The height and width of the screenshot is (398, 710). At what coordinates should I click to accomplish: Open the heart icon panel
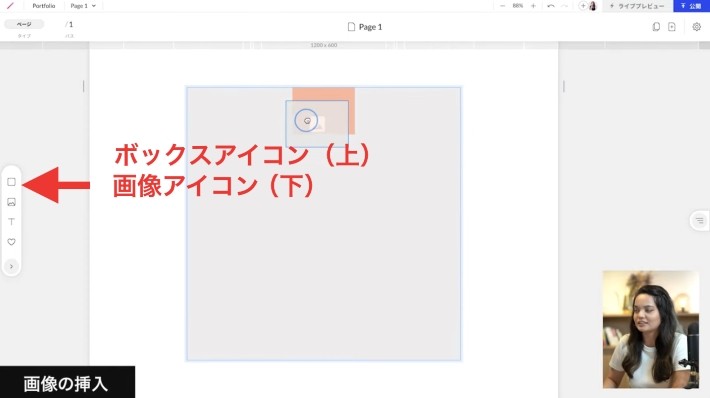click(x=11, y=242)
